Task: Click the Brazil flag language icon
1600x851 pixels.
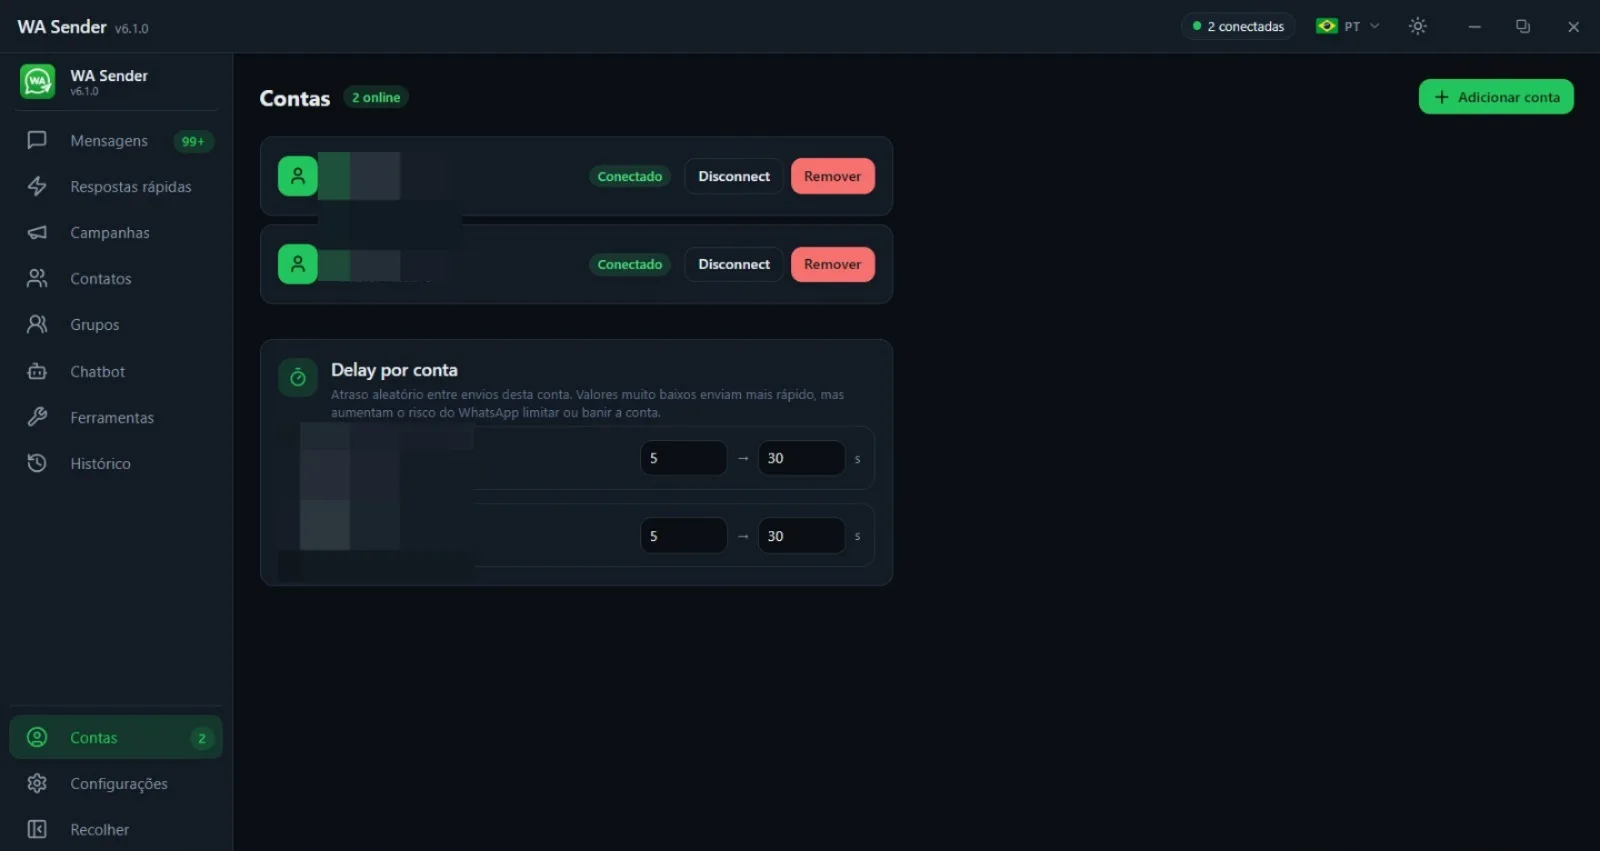Action: pyautogui.click(x=1327, y=26)
